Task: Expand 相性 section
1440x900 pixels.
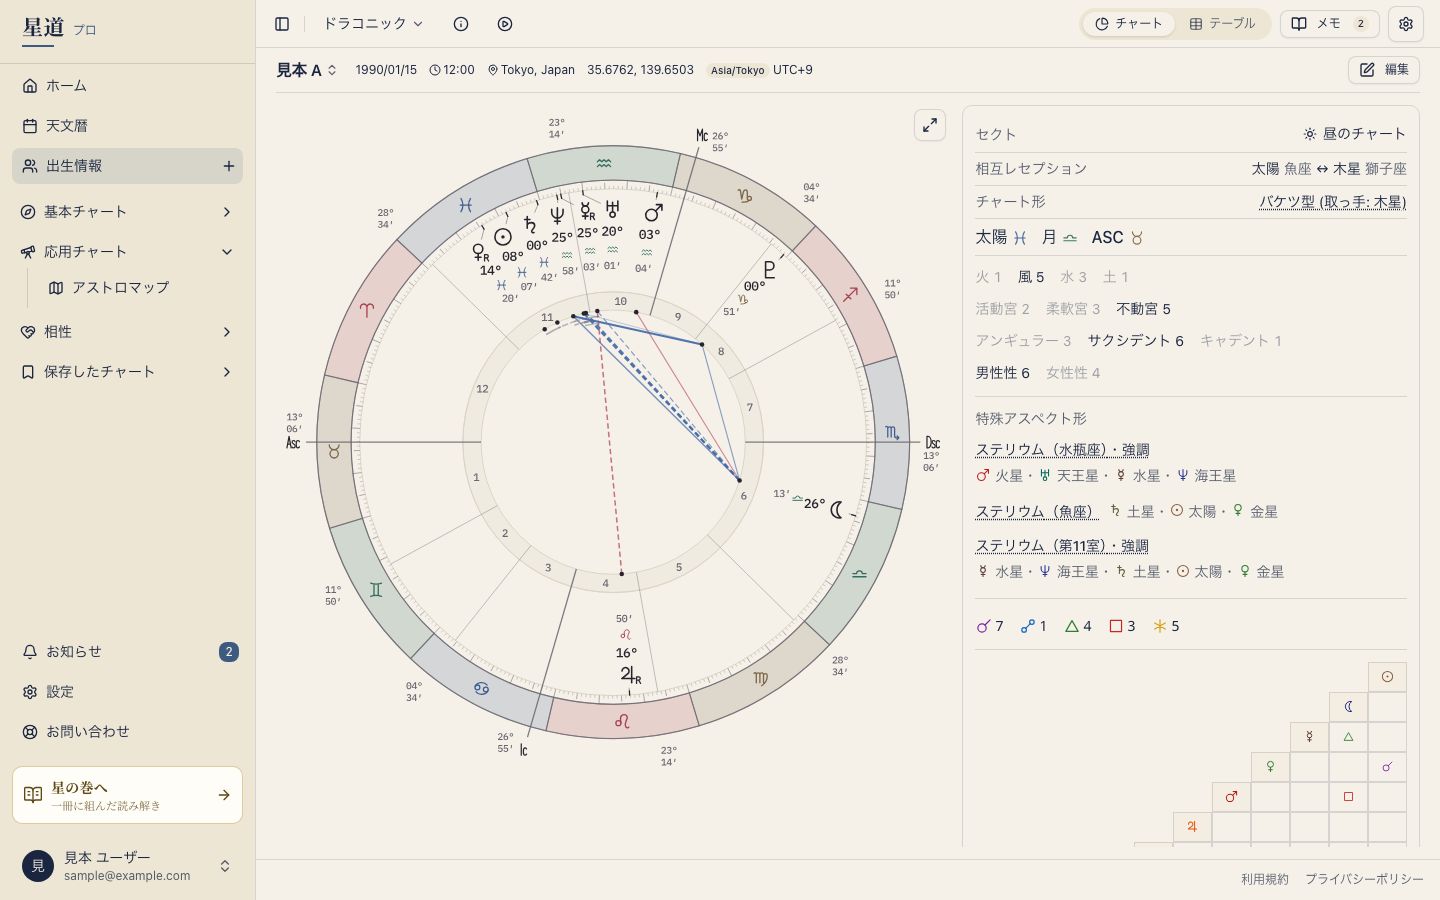Action: 127,332
